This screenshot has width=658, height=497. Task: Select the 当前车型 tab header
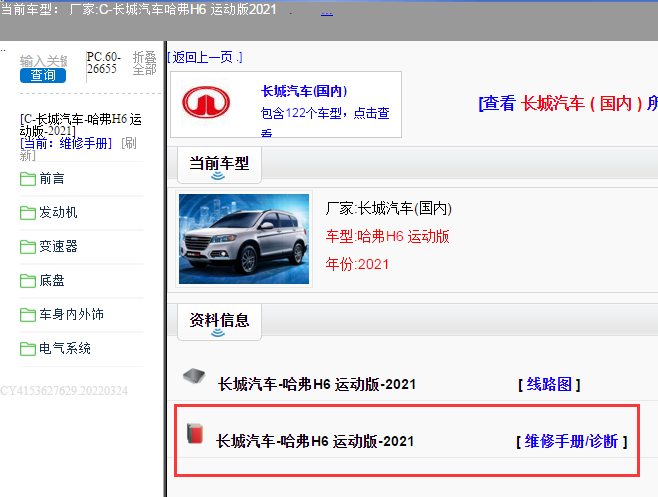[219, 163]
